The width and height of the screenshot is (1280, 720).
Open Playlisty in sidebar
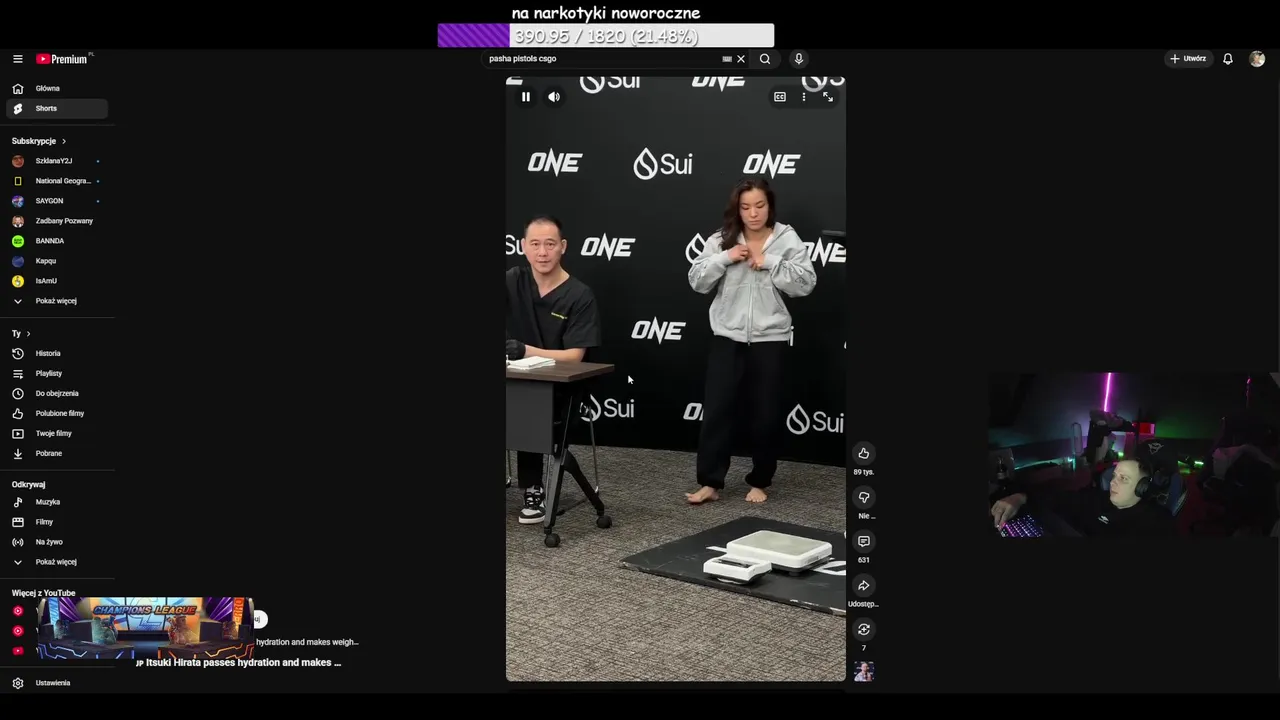pyautogui.click(x=58, y=373)
